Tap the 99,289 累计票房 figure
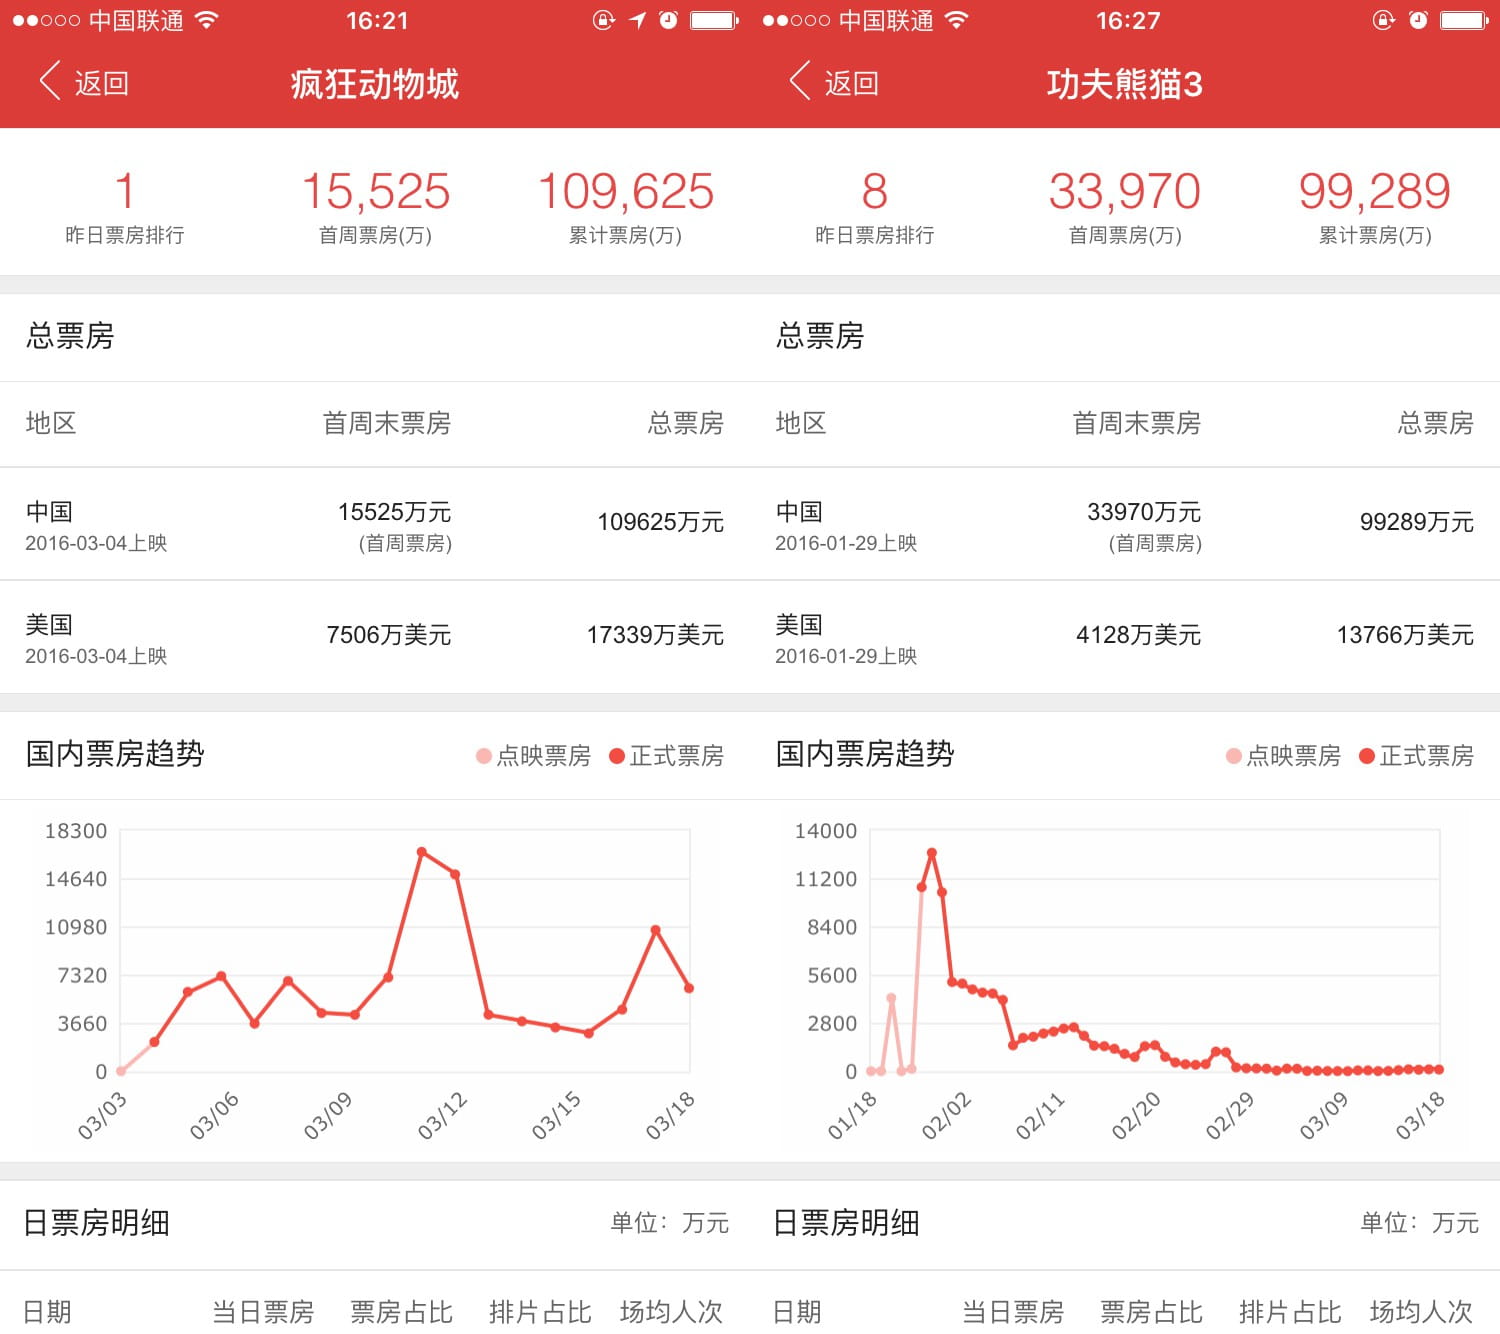The image size is (1500, 1334). tap(1375, 191)
